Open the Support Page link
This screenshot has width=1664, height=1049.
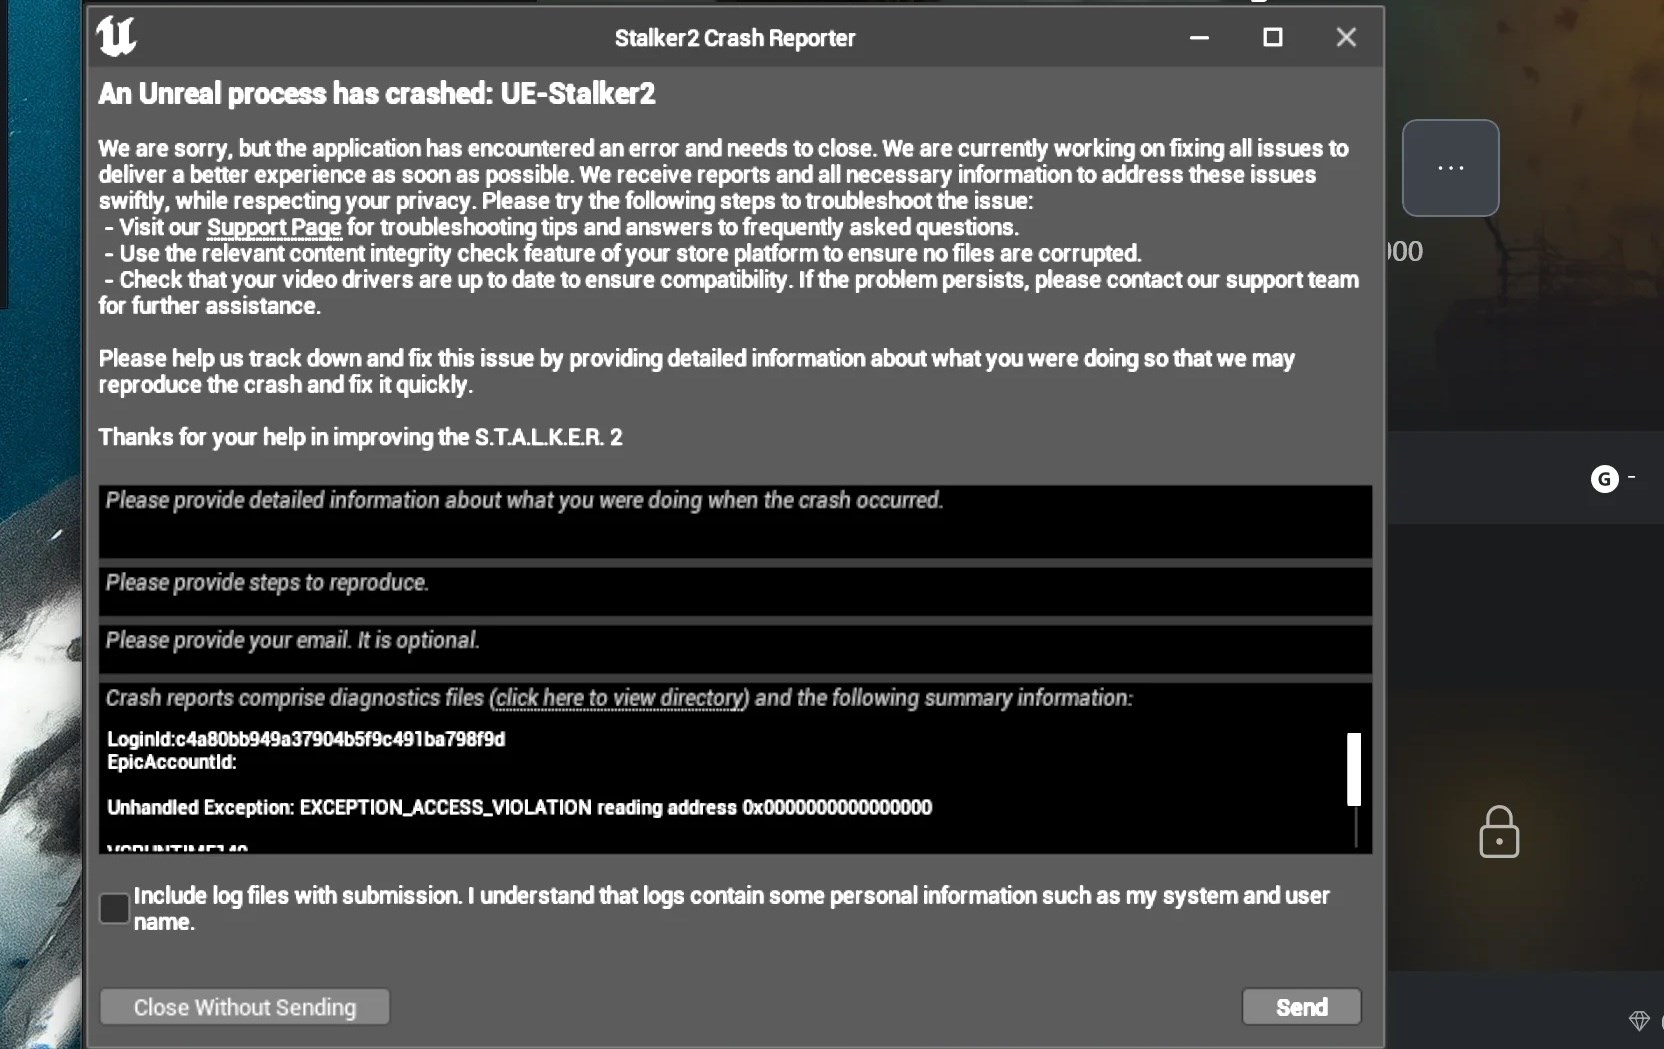pos(274,228)
